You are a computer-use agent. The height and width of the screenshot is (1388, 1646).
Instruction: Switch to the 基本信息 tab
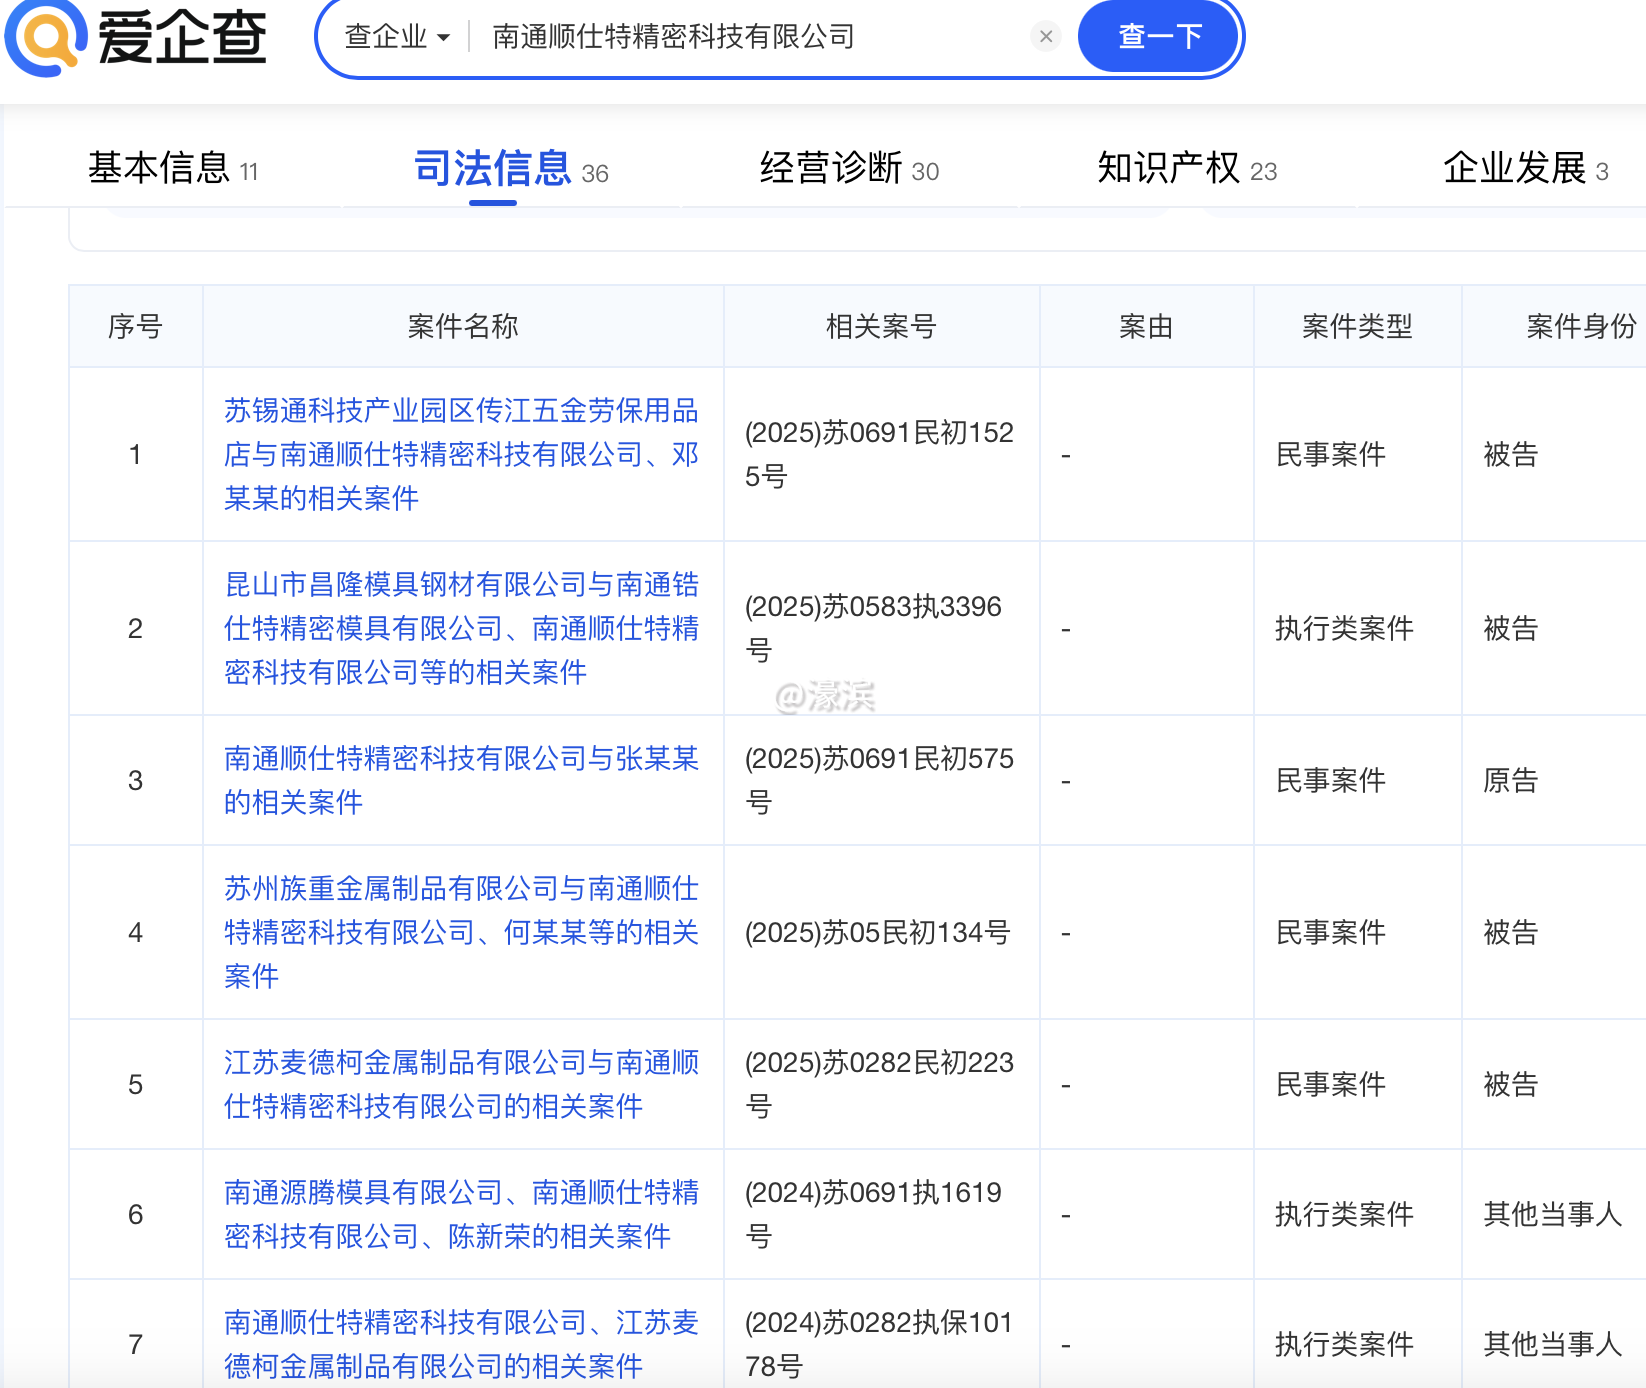pyautogui.click(x=172, y=169)
